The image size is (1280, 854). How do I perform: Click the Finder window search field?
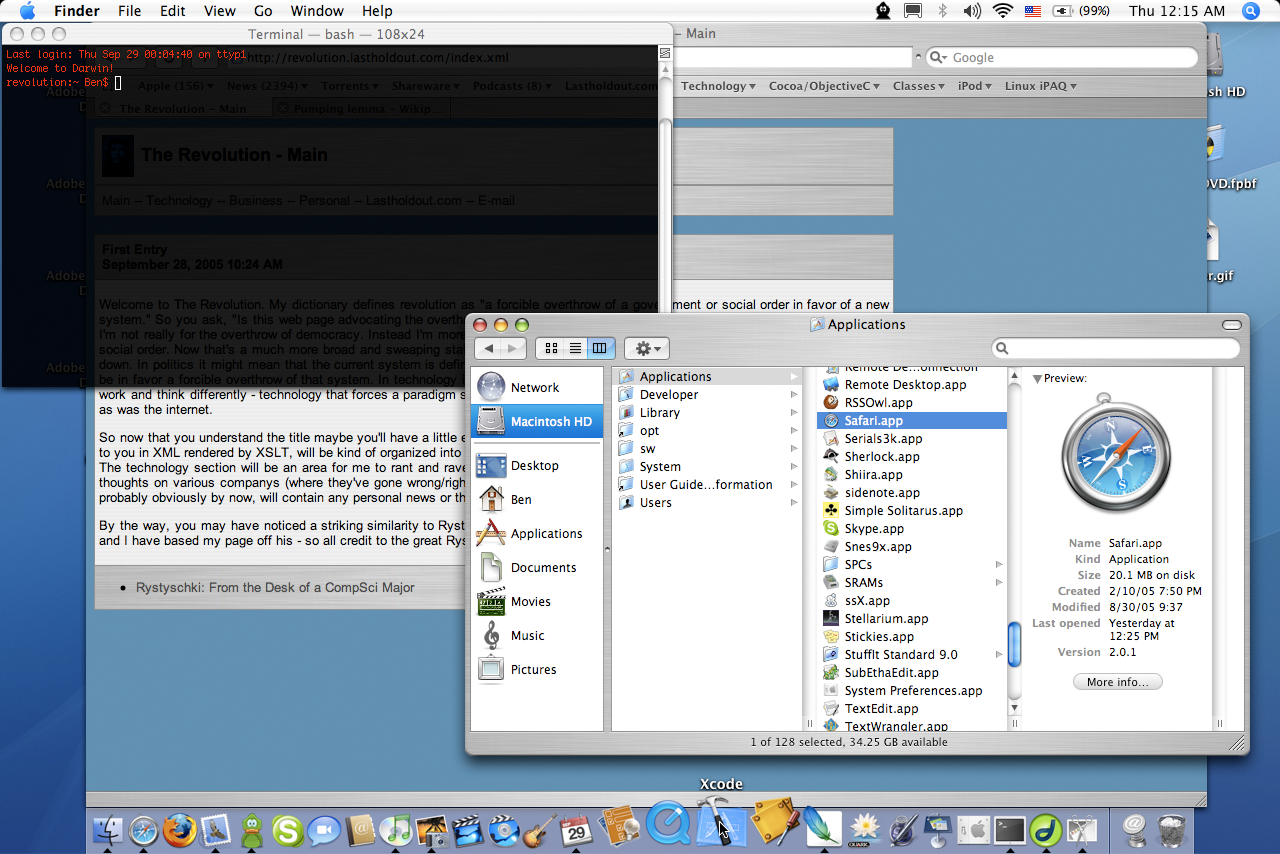[x=1116, y=348]
